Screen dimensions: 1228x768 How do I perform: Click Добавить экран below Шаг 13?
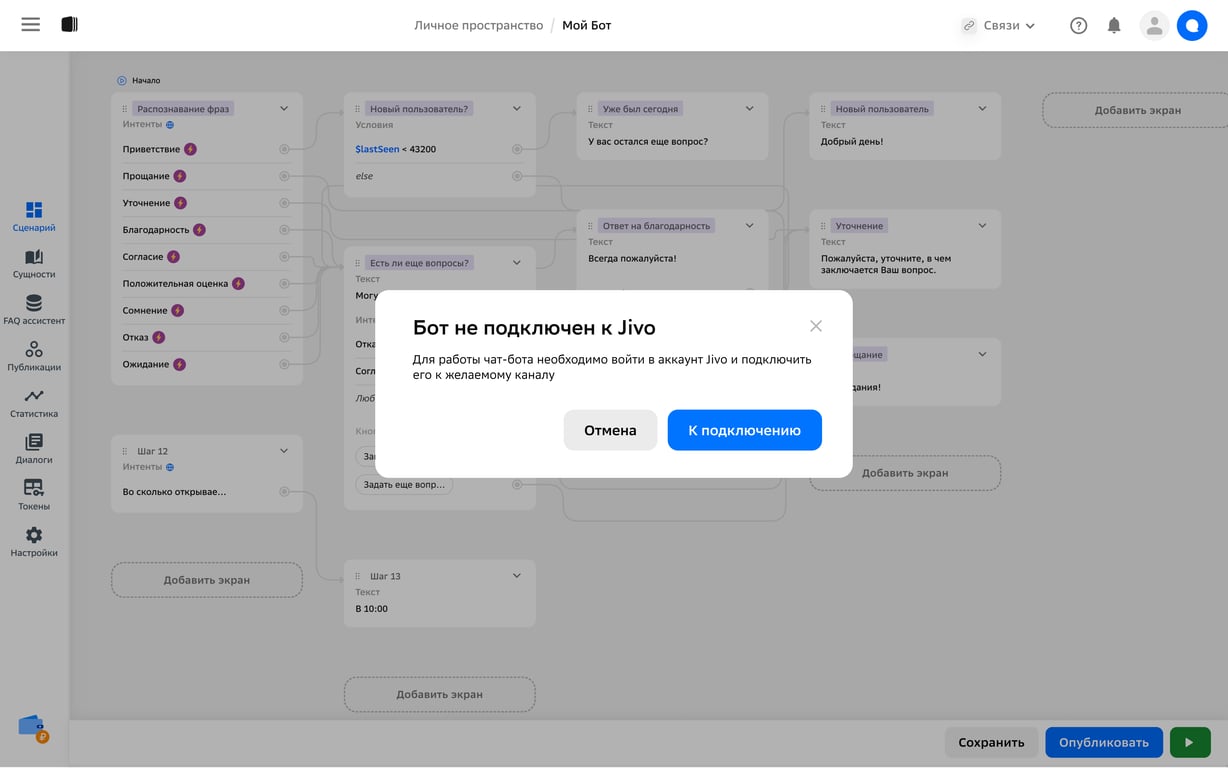(x=439, y=694)
